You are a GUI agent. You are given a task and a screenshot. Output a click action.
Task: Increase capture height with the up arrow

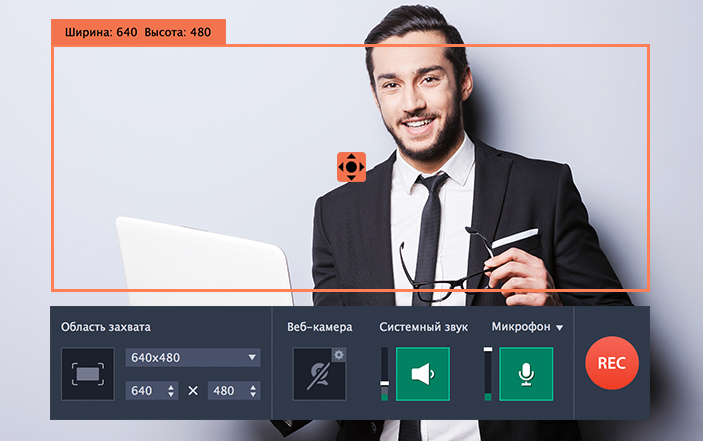[252, 386]
